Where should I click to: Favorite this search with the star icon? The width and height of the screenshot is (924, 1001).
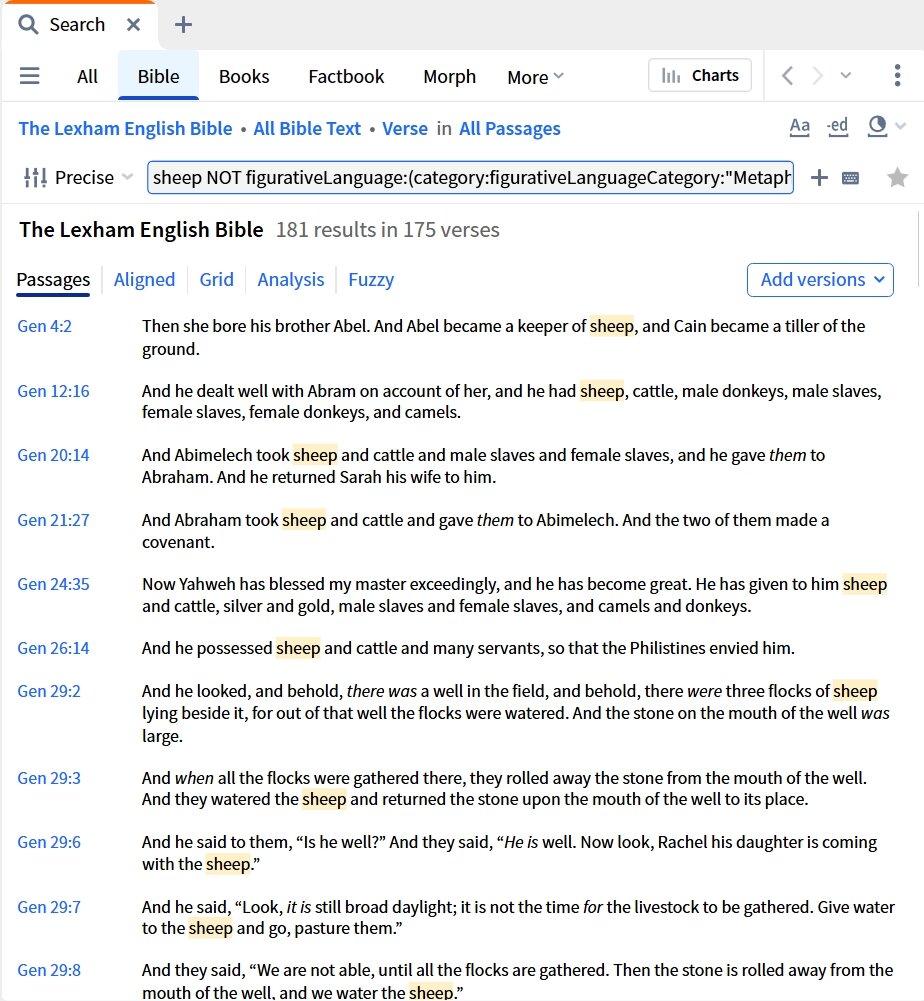pyautogui.click(x=897, y=177)
